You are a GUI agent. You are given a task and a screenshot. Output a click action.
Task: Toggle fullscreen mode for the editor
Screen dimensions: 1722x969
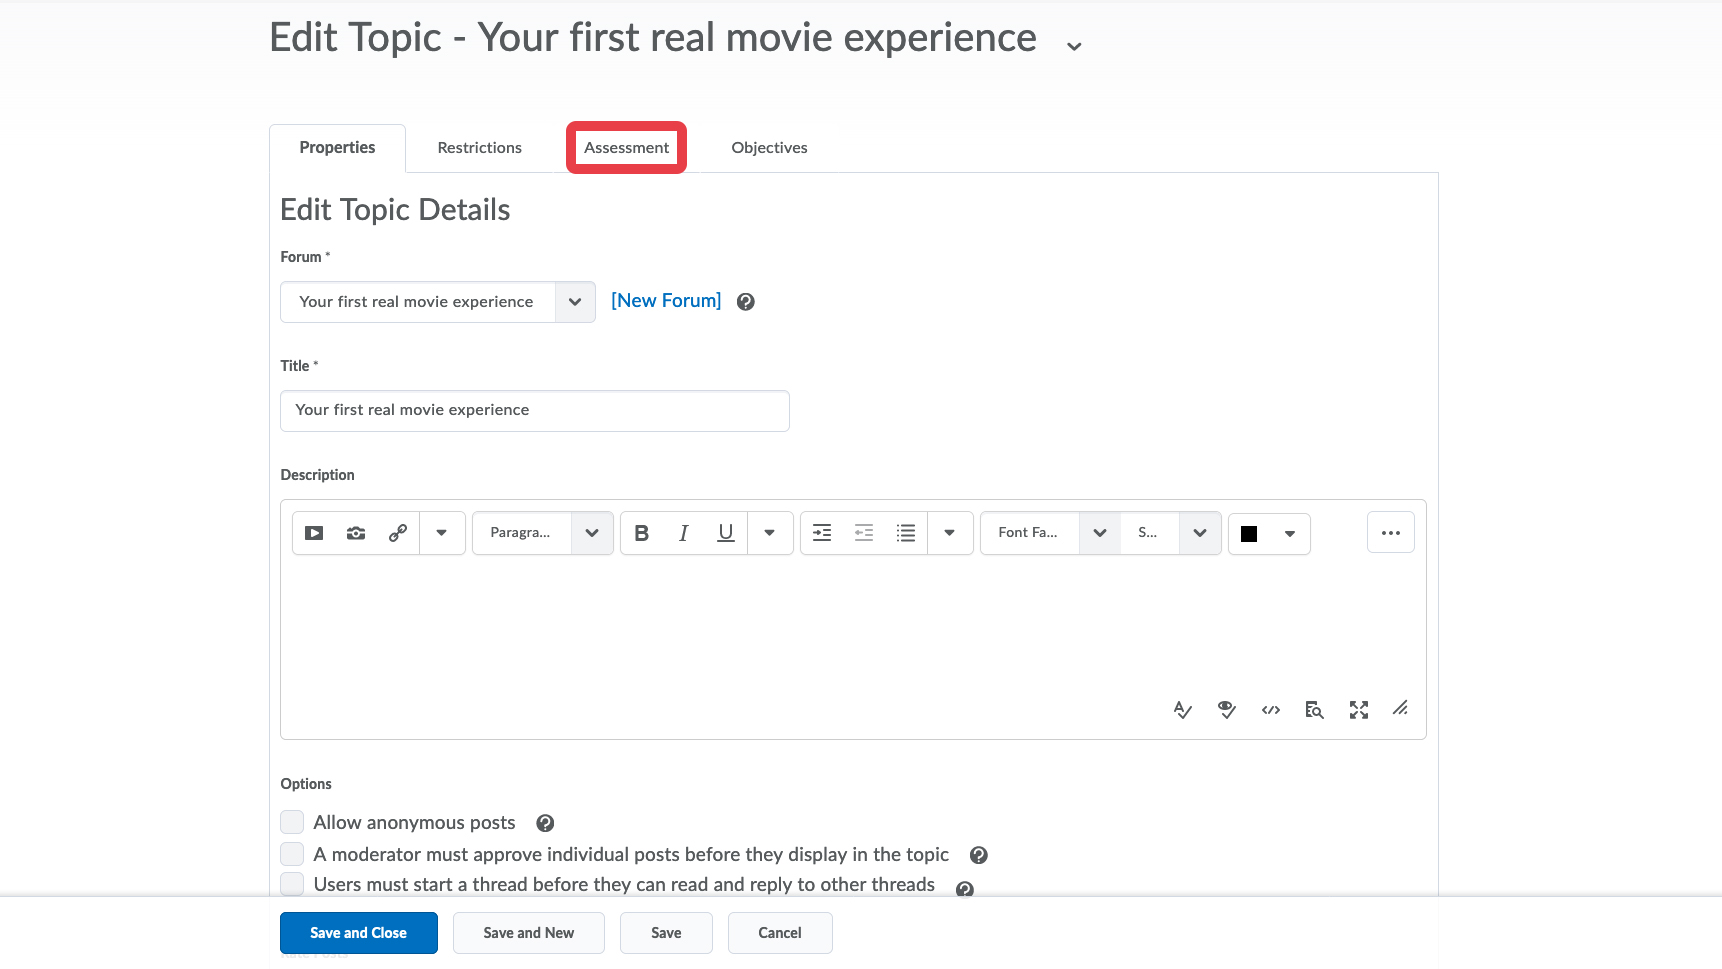(x=1359, y=710)
